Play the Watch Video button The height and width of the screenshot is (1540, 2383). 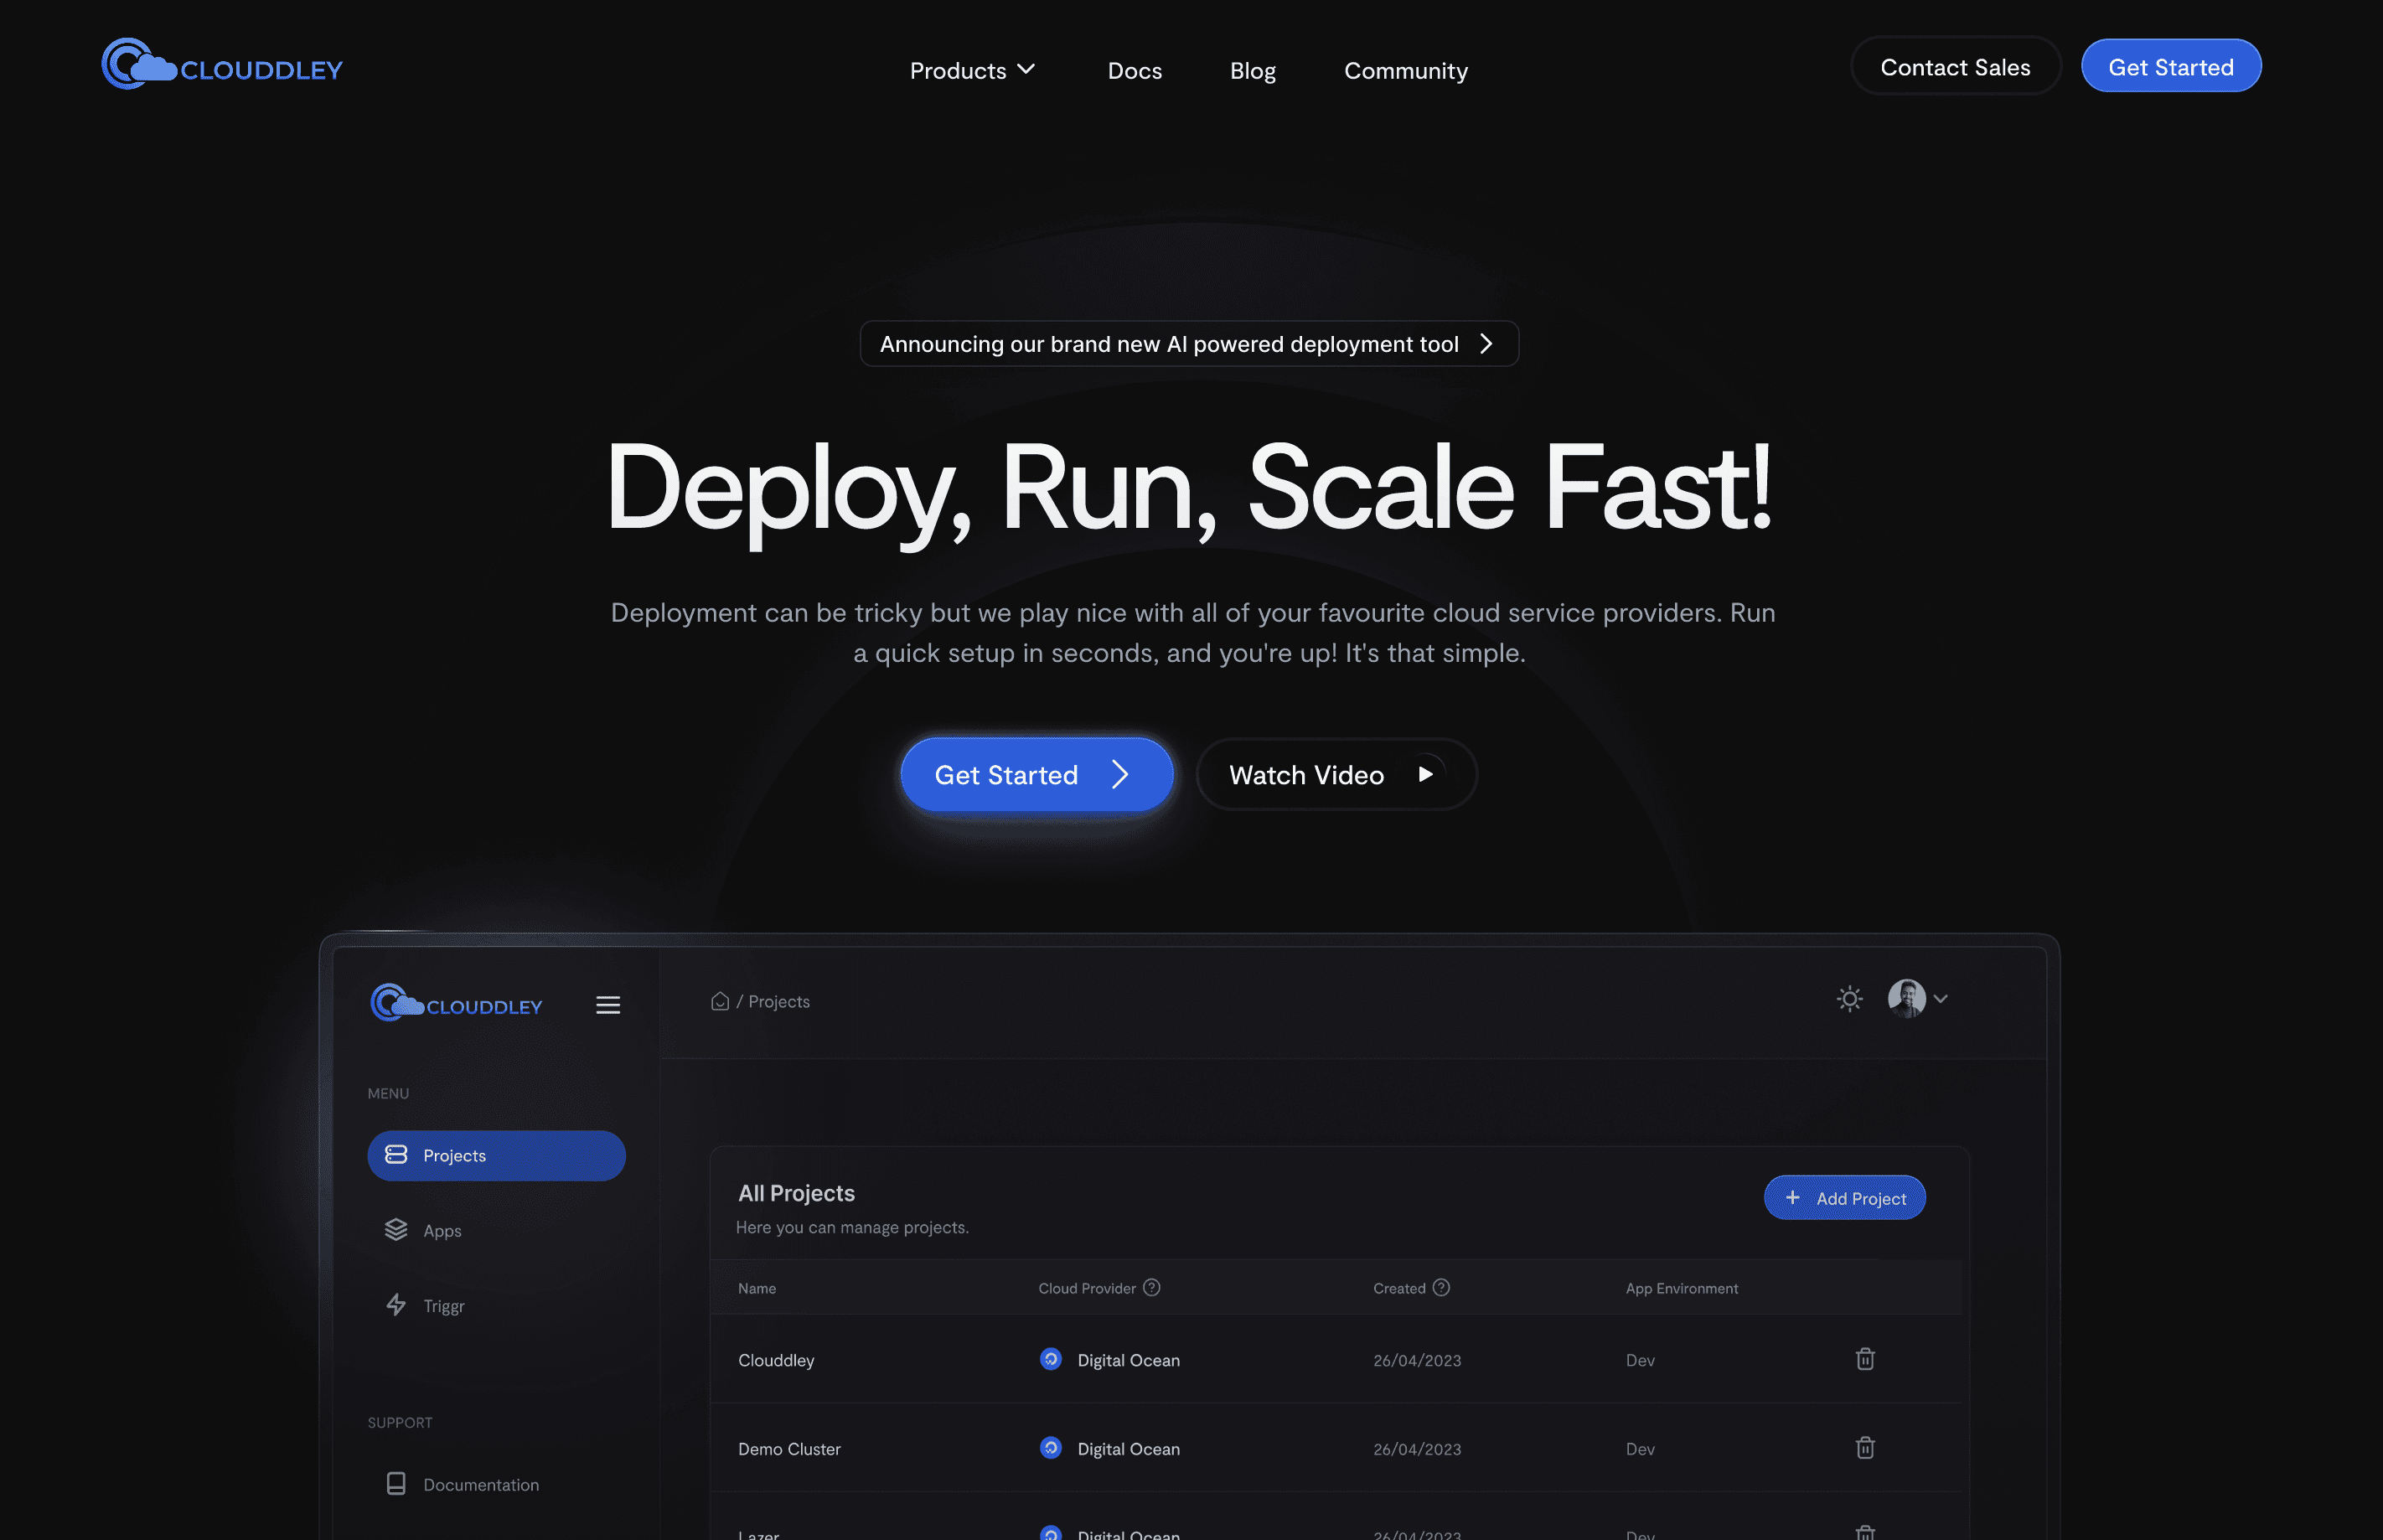[x=1335, y=775]
